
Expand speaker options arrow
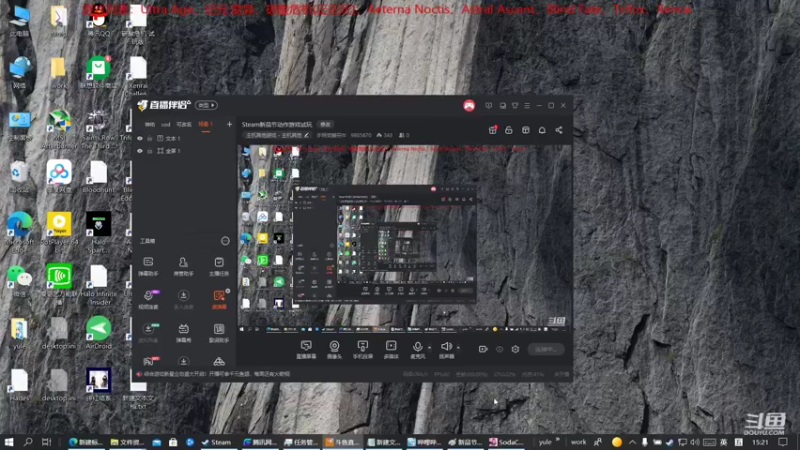tap(458, 348)
